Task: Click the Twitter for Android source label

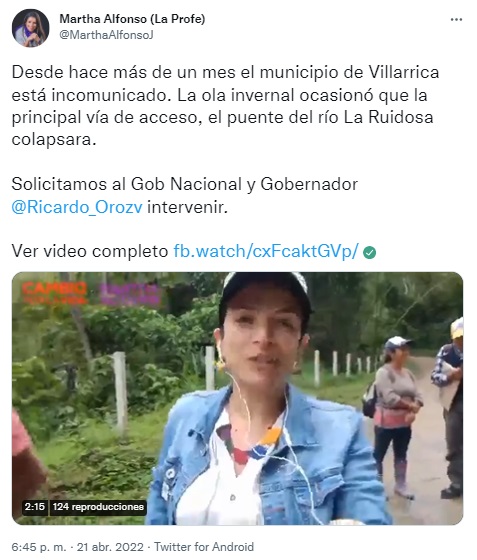Action: 204,547
